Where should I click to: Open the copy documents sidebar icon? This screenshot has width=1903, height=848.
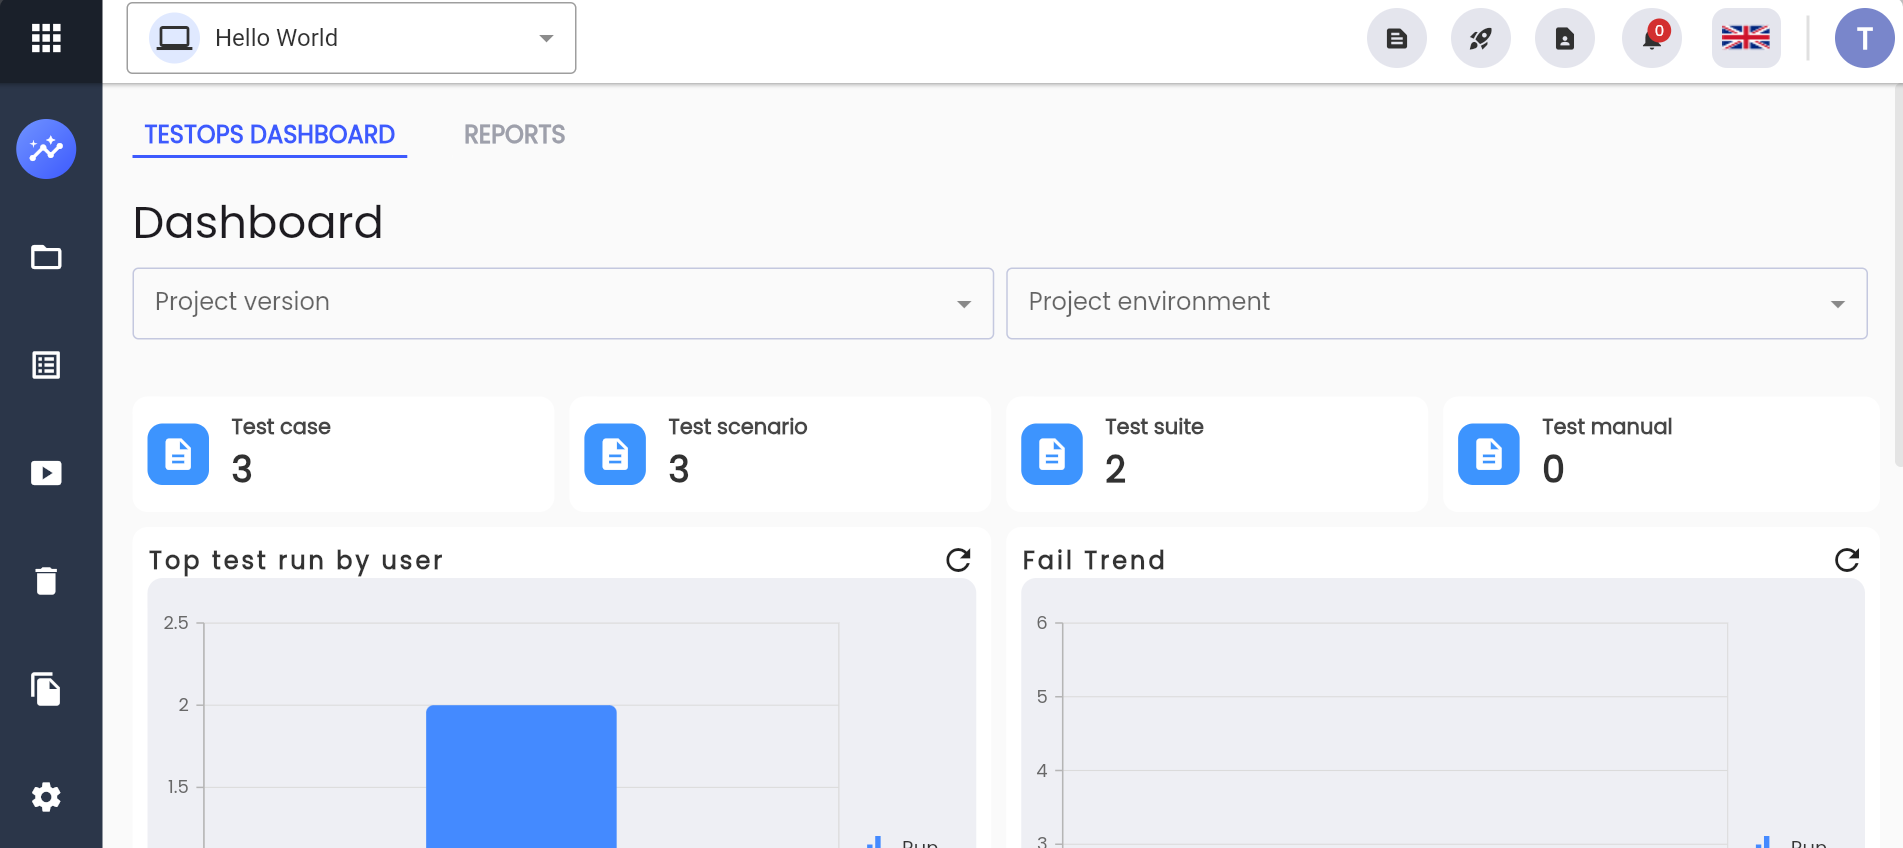coord(46,689)
